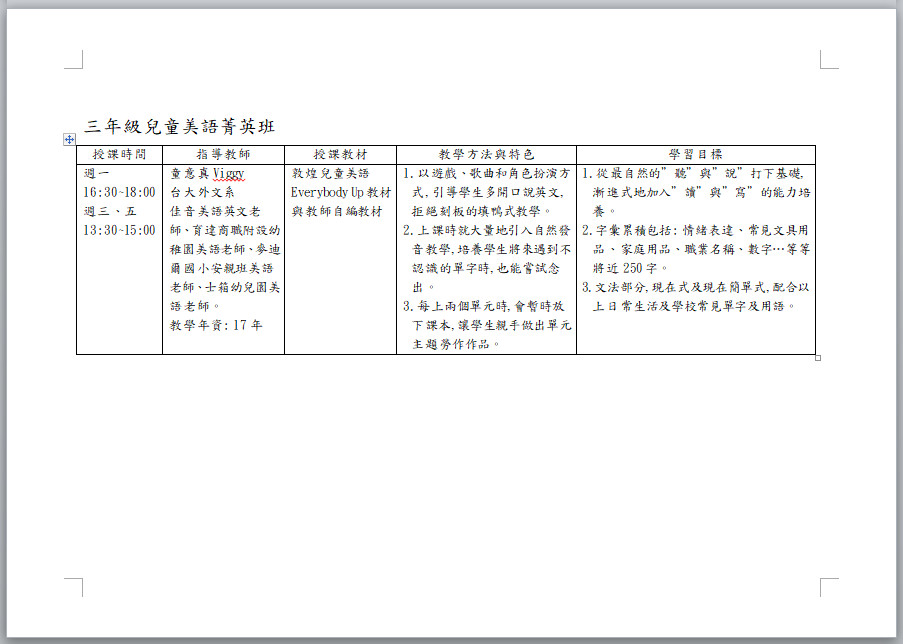Click the 敦煌兒童美語 text
The width and height of the screenshot is (903, 644).
click(330, 173)
